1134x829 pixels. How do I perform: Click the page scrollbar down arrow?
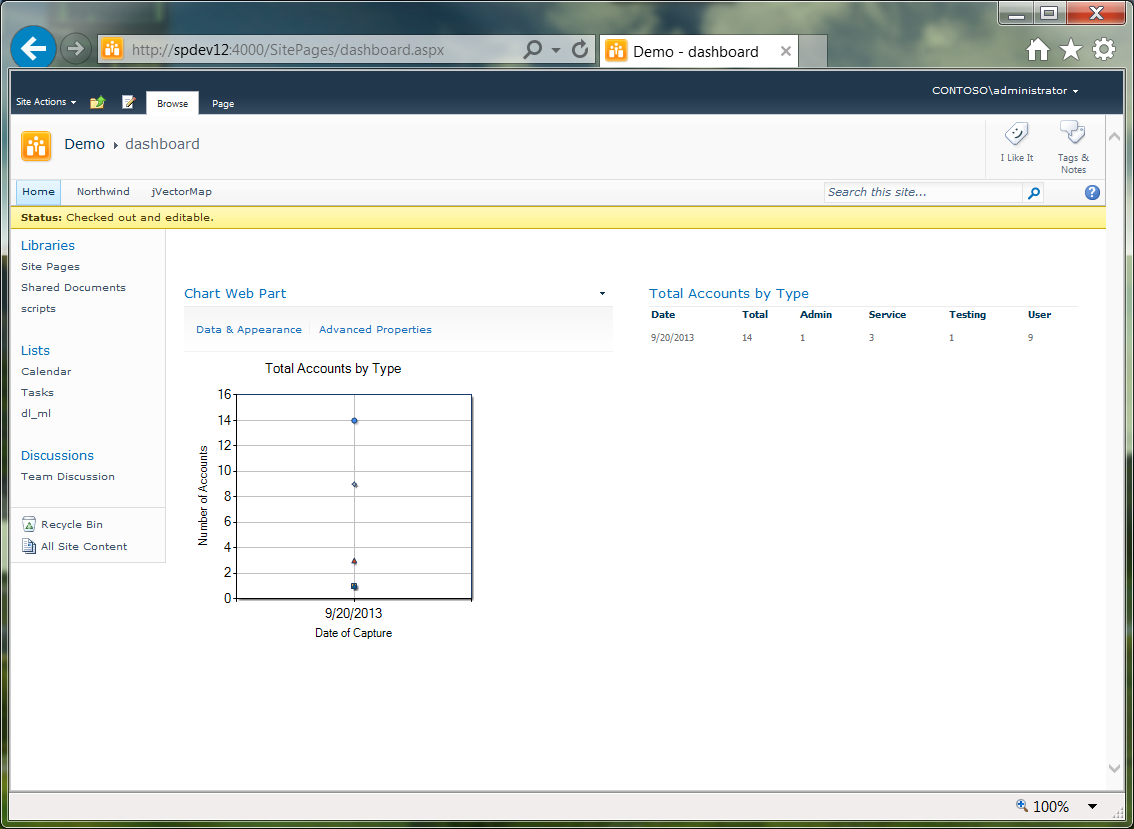pos(1114,769)
